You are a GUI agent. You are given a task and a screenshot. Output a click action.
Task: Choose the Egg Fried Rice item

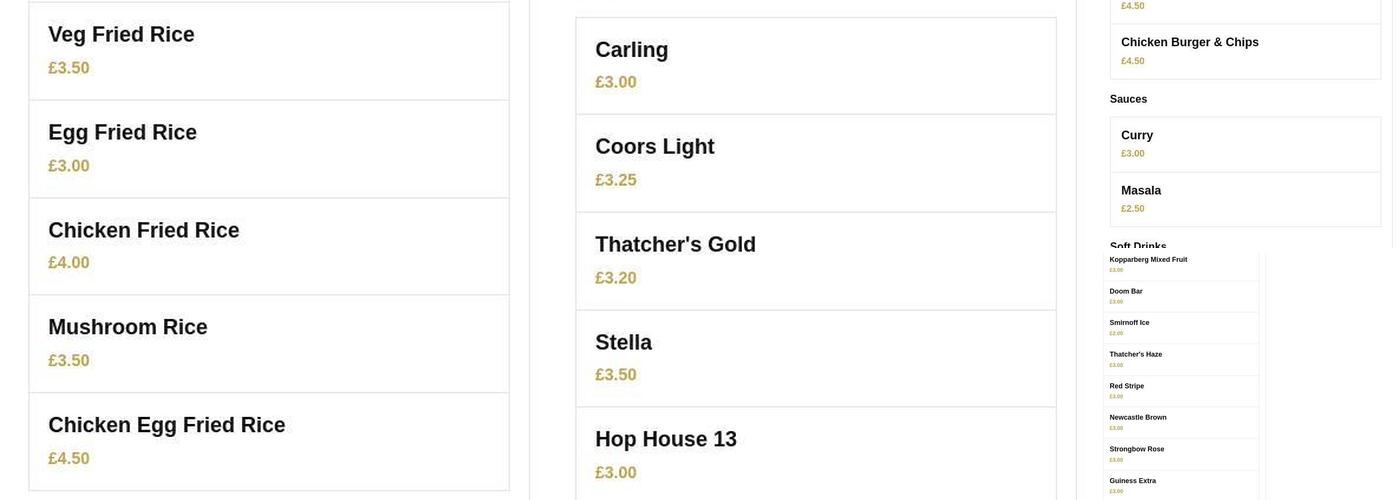pos(268,148)
